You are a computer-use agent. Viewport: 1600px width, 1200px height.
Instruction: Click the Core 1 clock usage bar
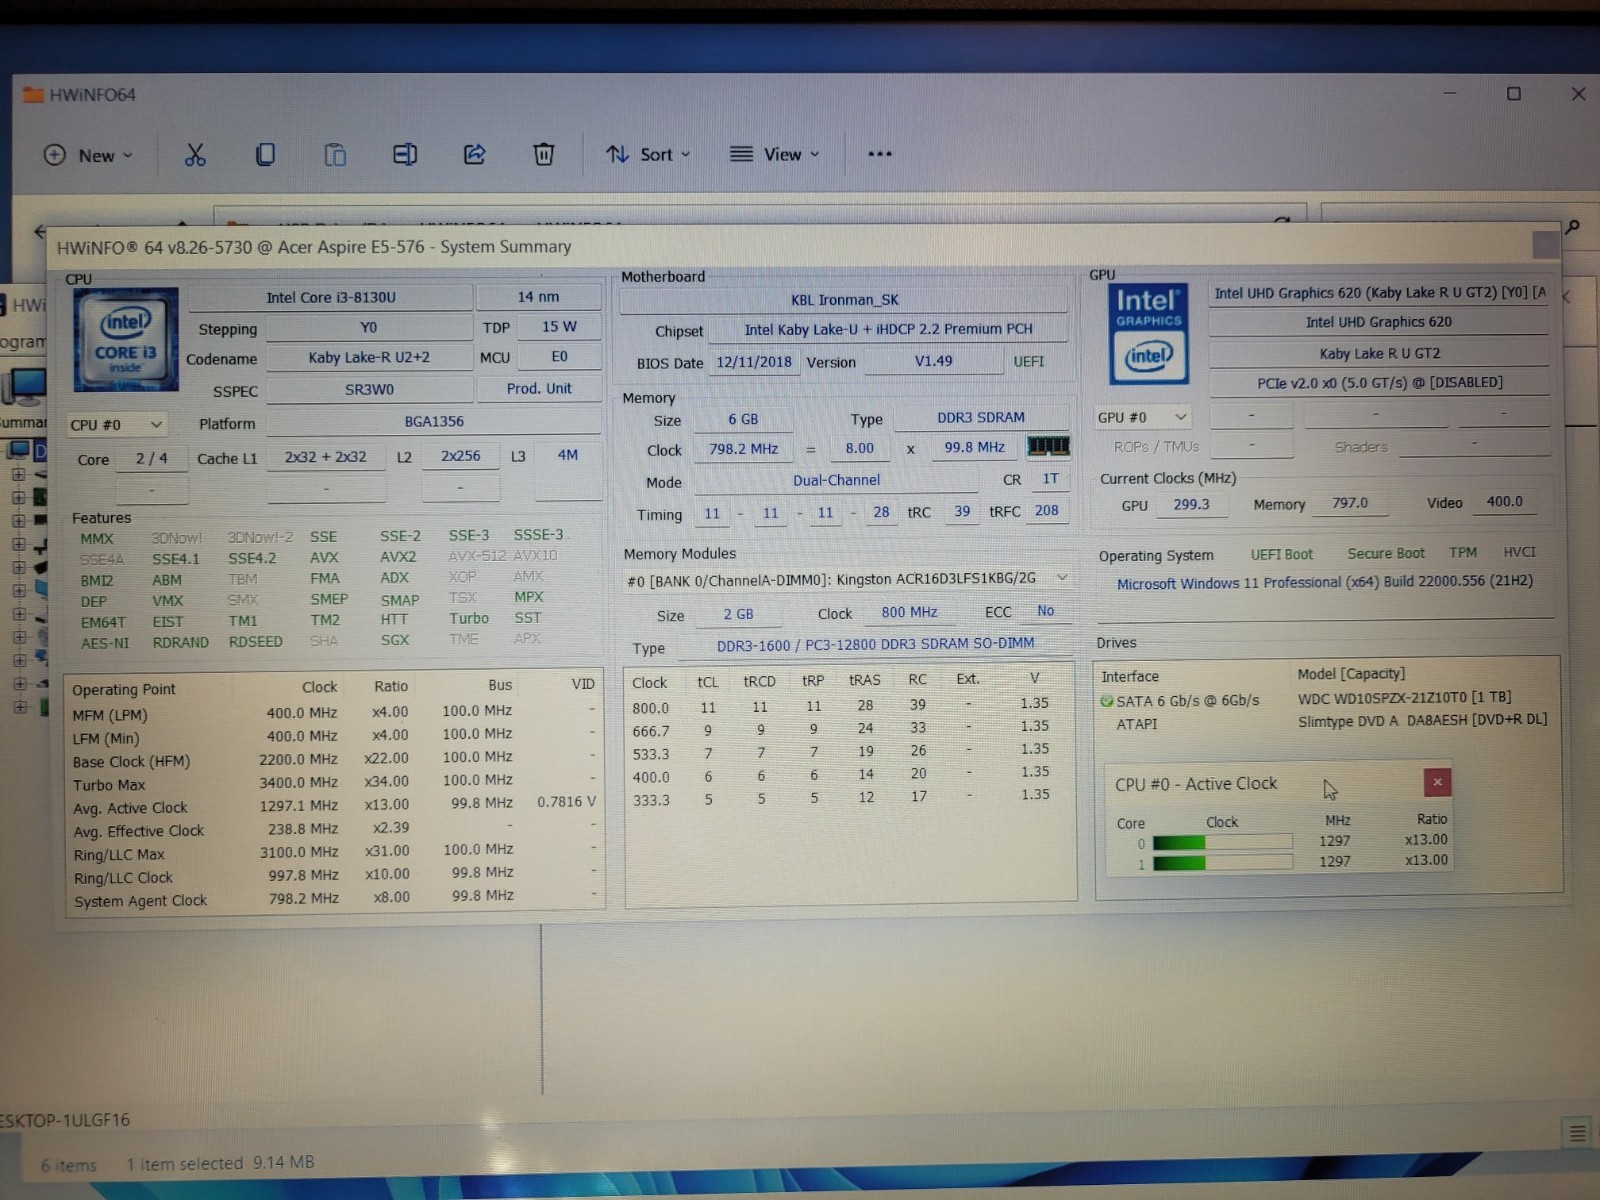pos(1222,863)
